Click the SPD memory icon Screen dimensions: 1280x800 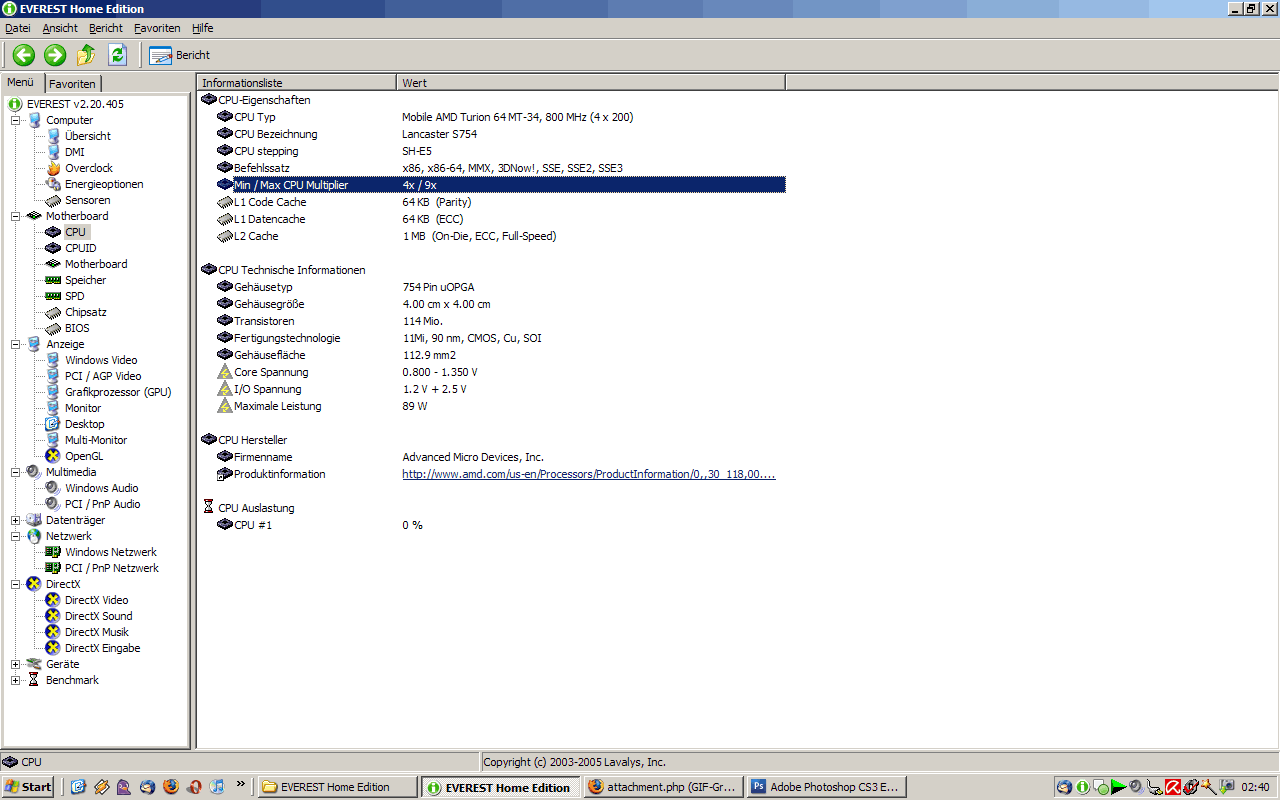53,296
